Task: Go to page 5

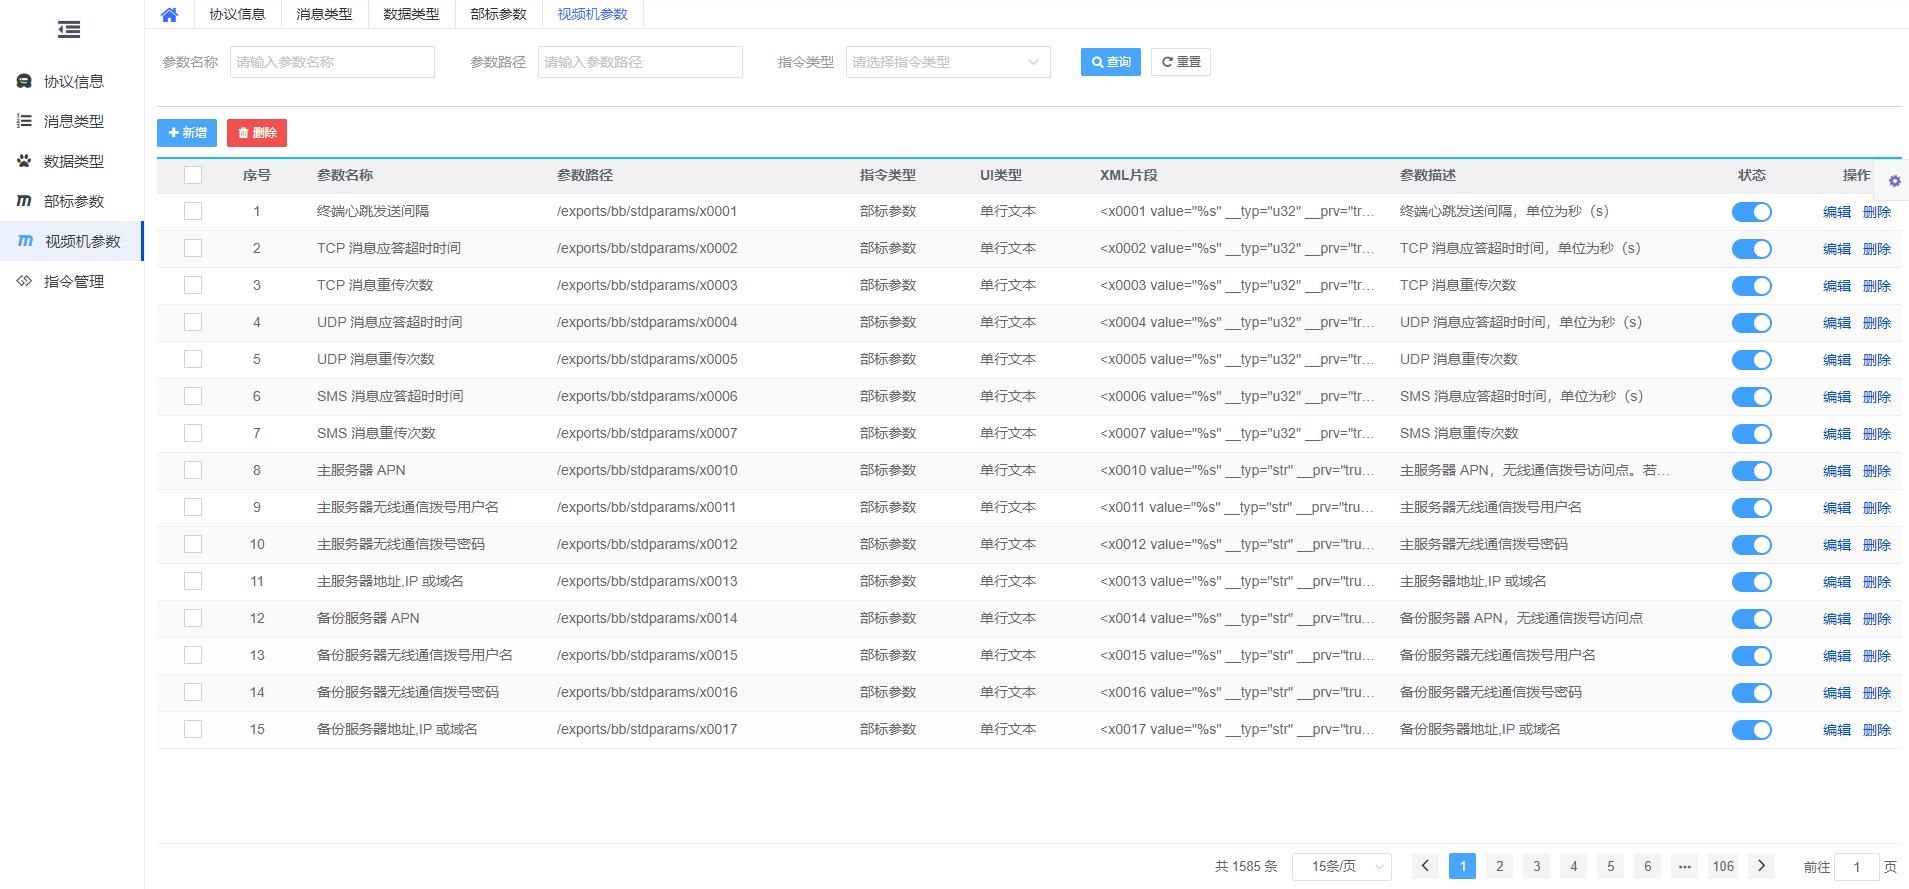Action: pos(1610,866)
